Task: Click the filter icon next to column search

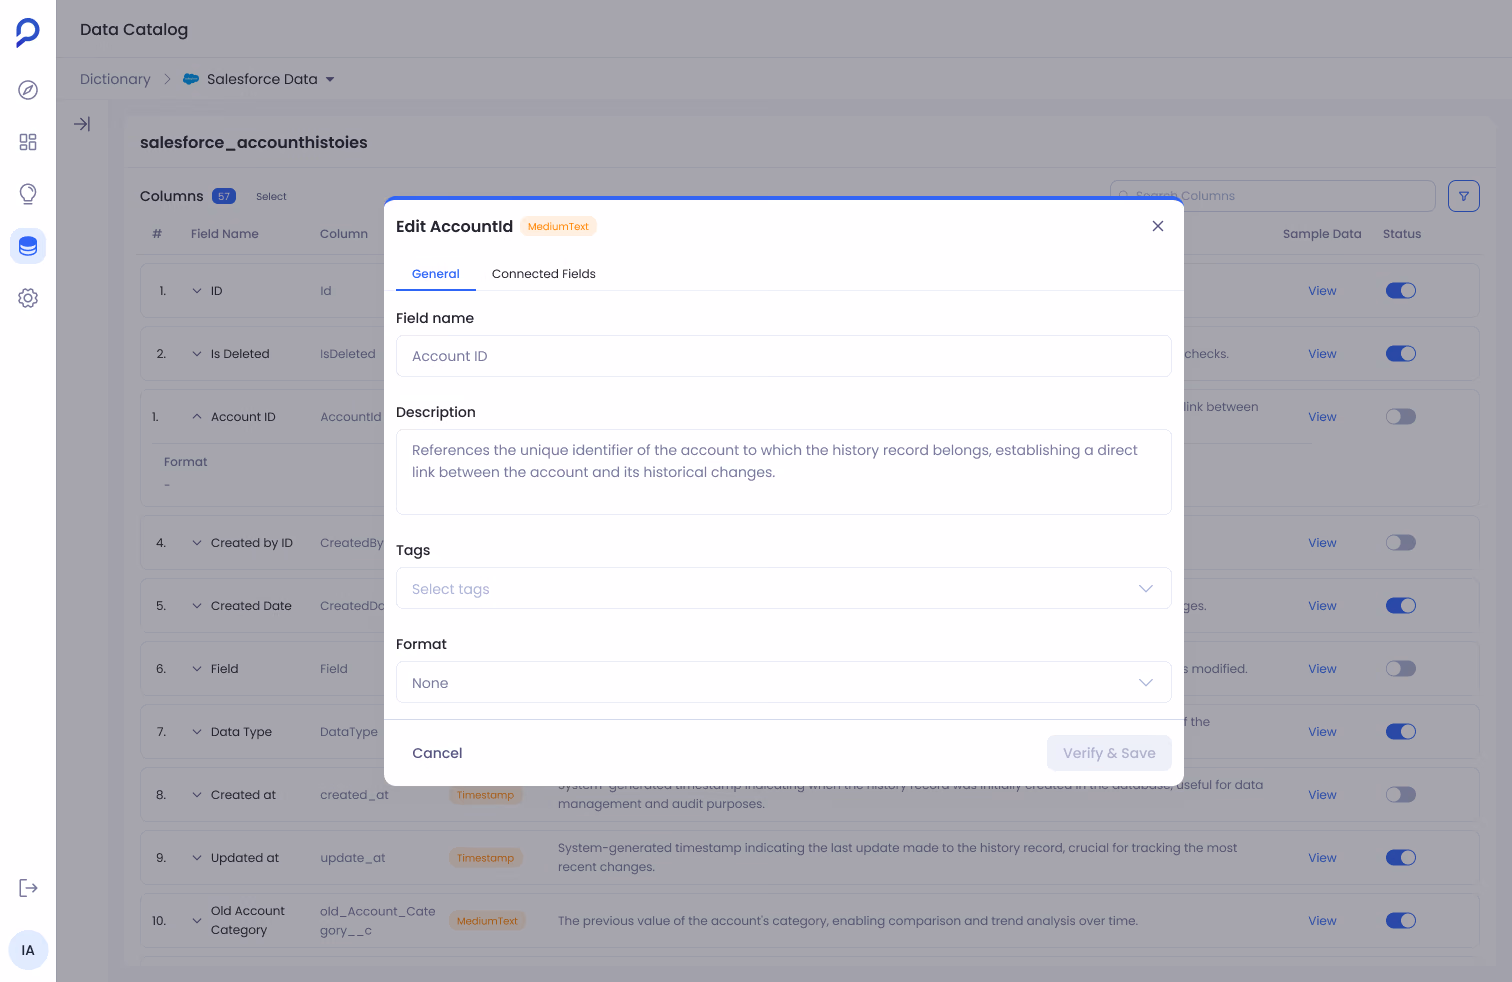Action: 1464,196
